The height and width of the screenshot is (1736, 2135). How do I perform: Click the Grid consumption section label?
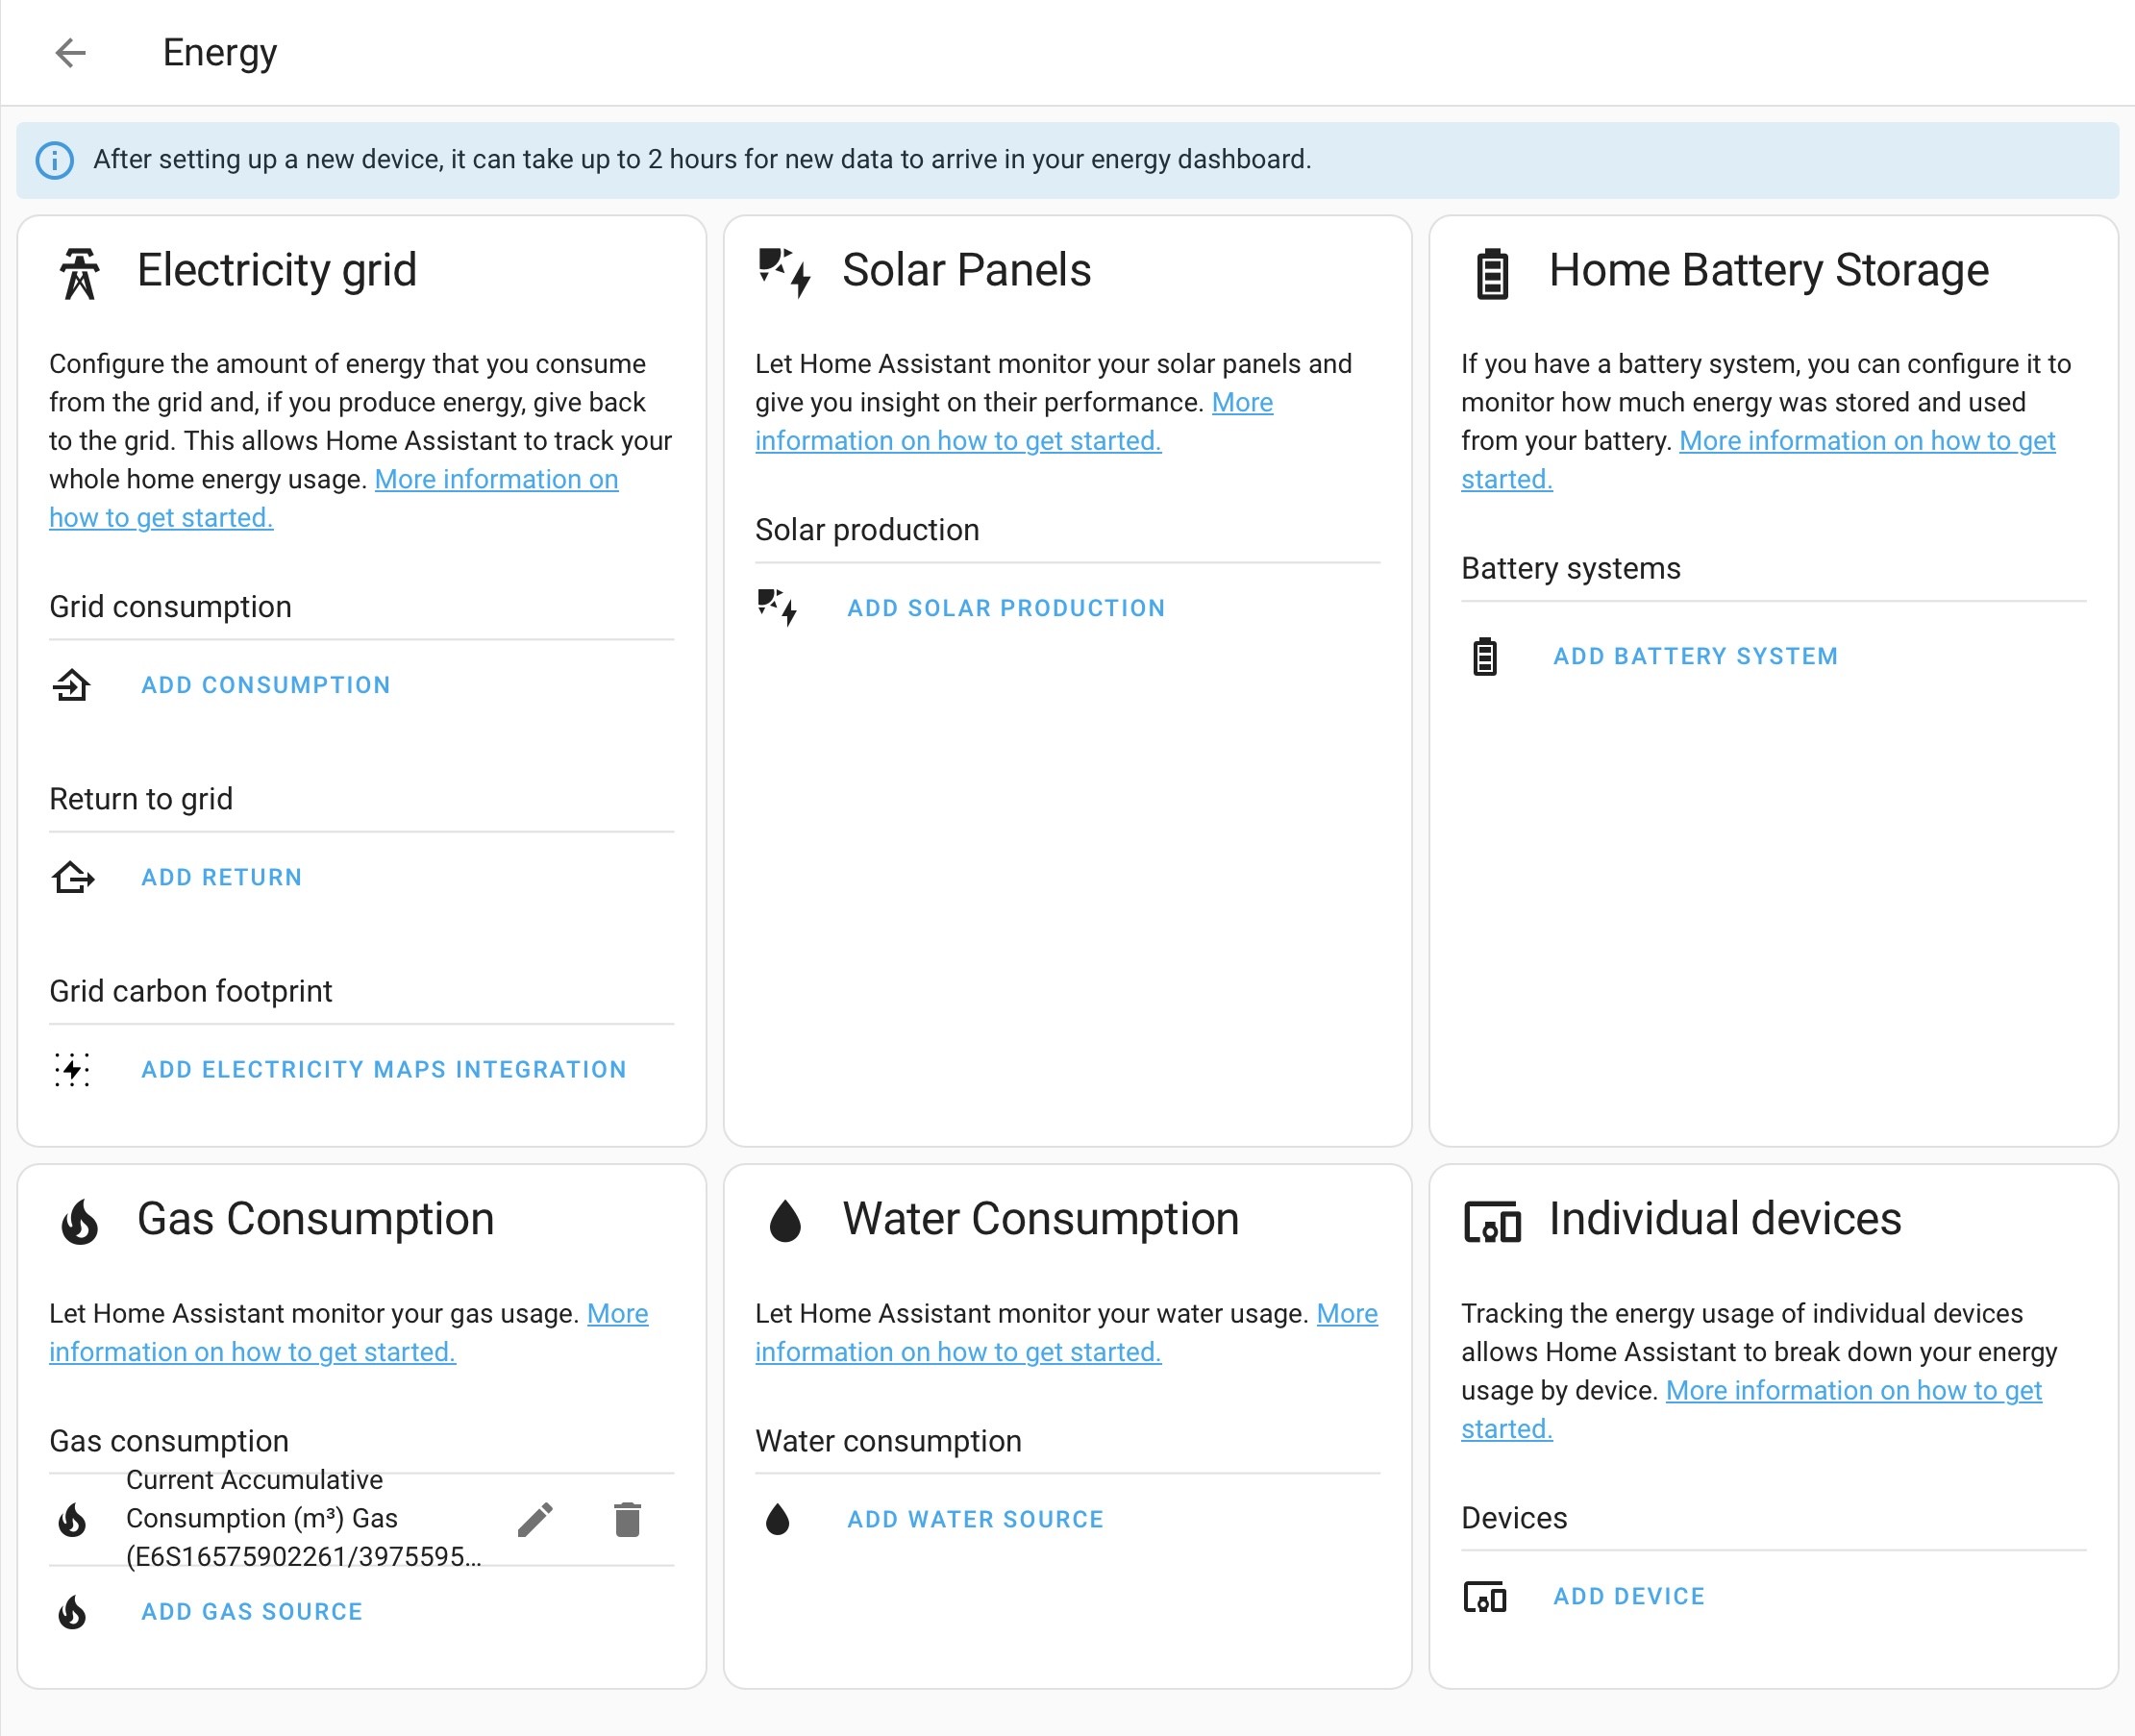(171, 607)
